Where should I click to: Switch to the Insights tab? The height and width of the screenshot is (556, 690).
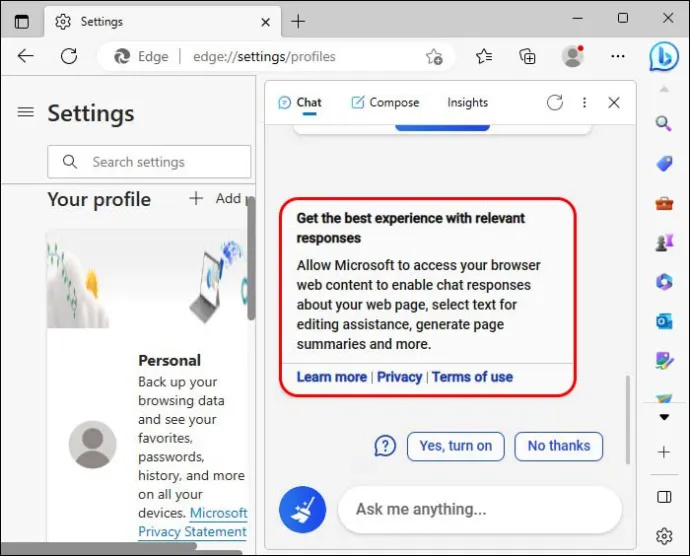point(467,103)
